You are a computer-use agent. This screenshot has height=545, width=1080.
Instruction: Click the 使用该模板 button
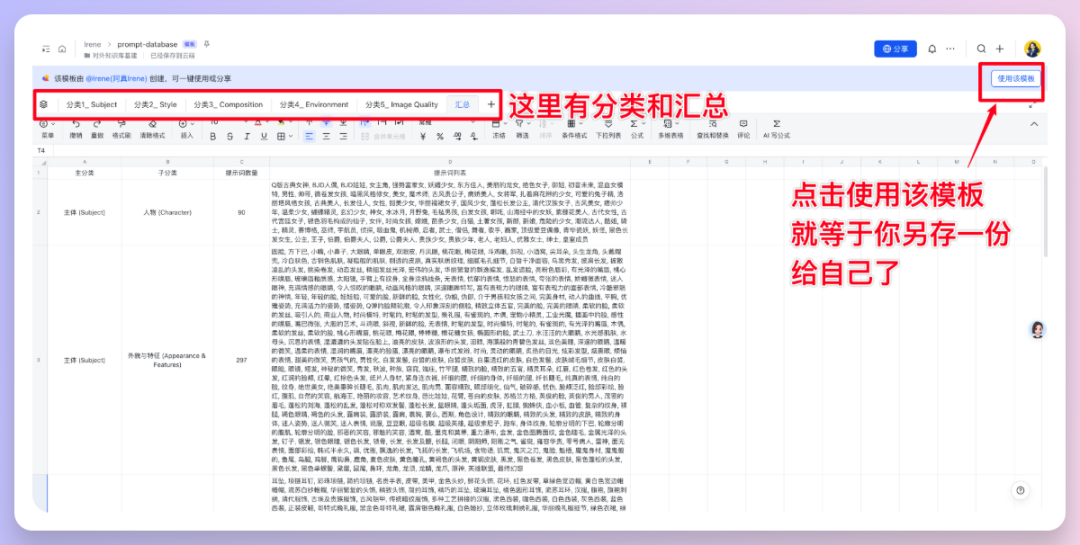tap(1015, 78)
